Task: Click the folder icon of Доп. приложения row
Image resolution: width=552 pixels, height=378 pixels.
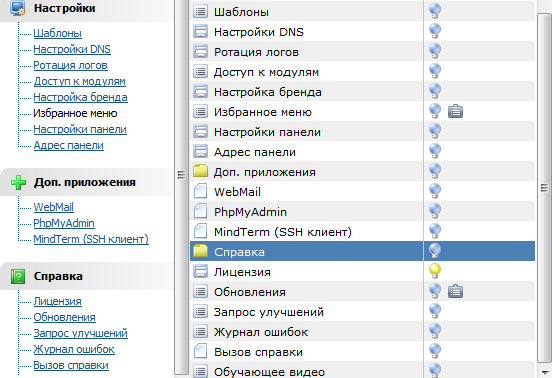Action: click(x=201, y=171)
